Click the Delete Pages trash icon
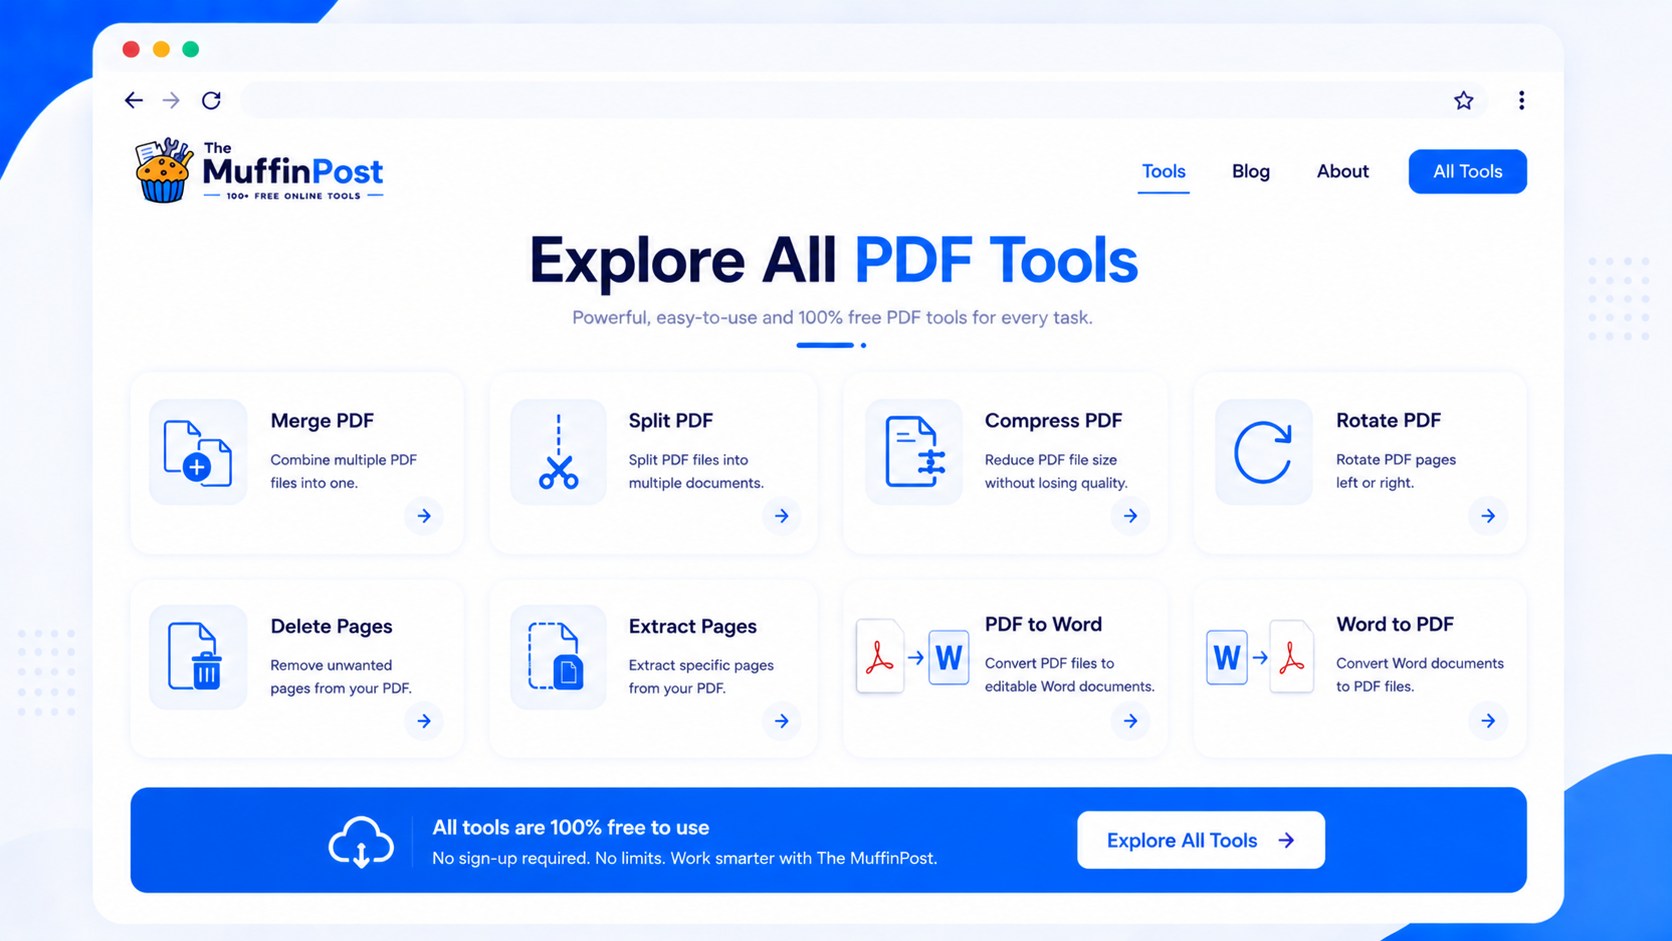 click(x=198, y=657)
